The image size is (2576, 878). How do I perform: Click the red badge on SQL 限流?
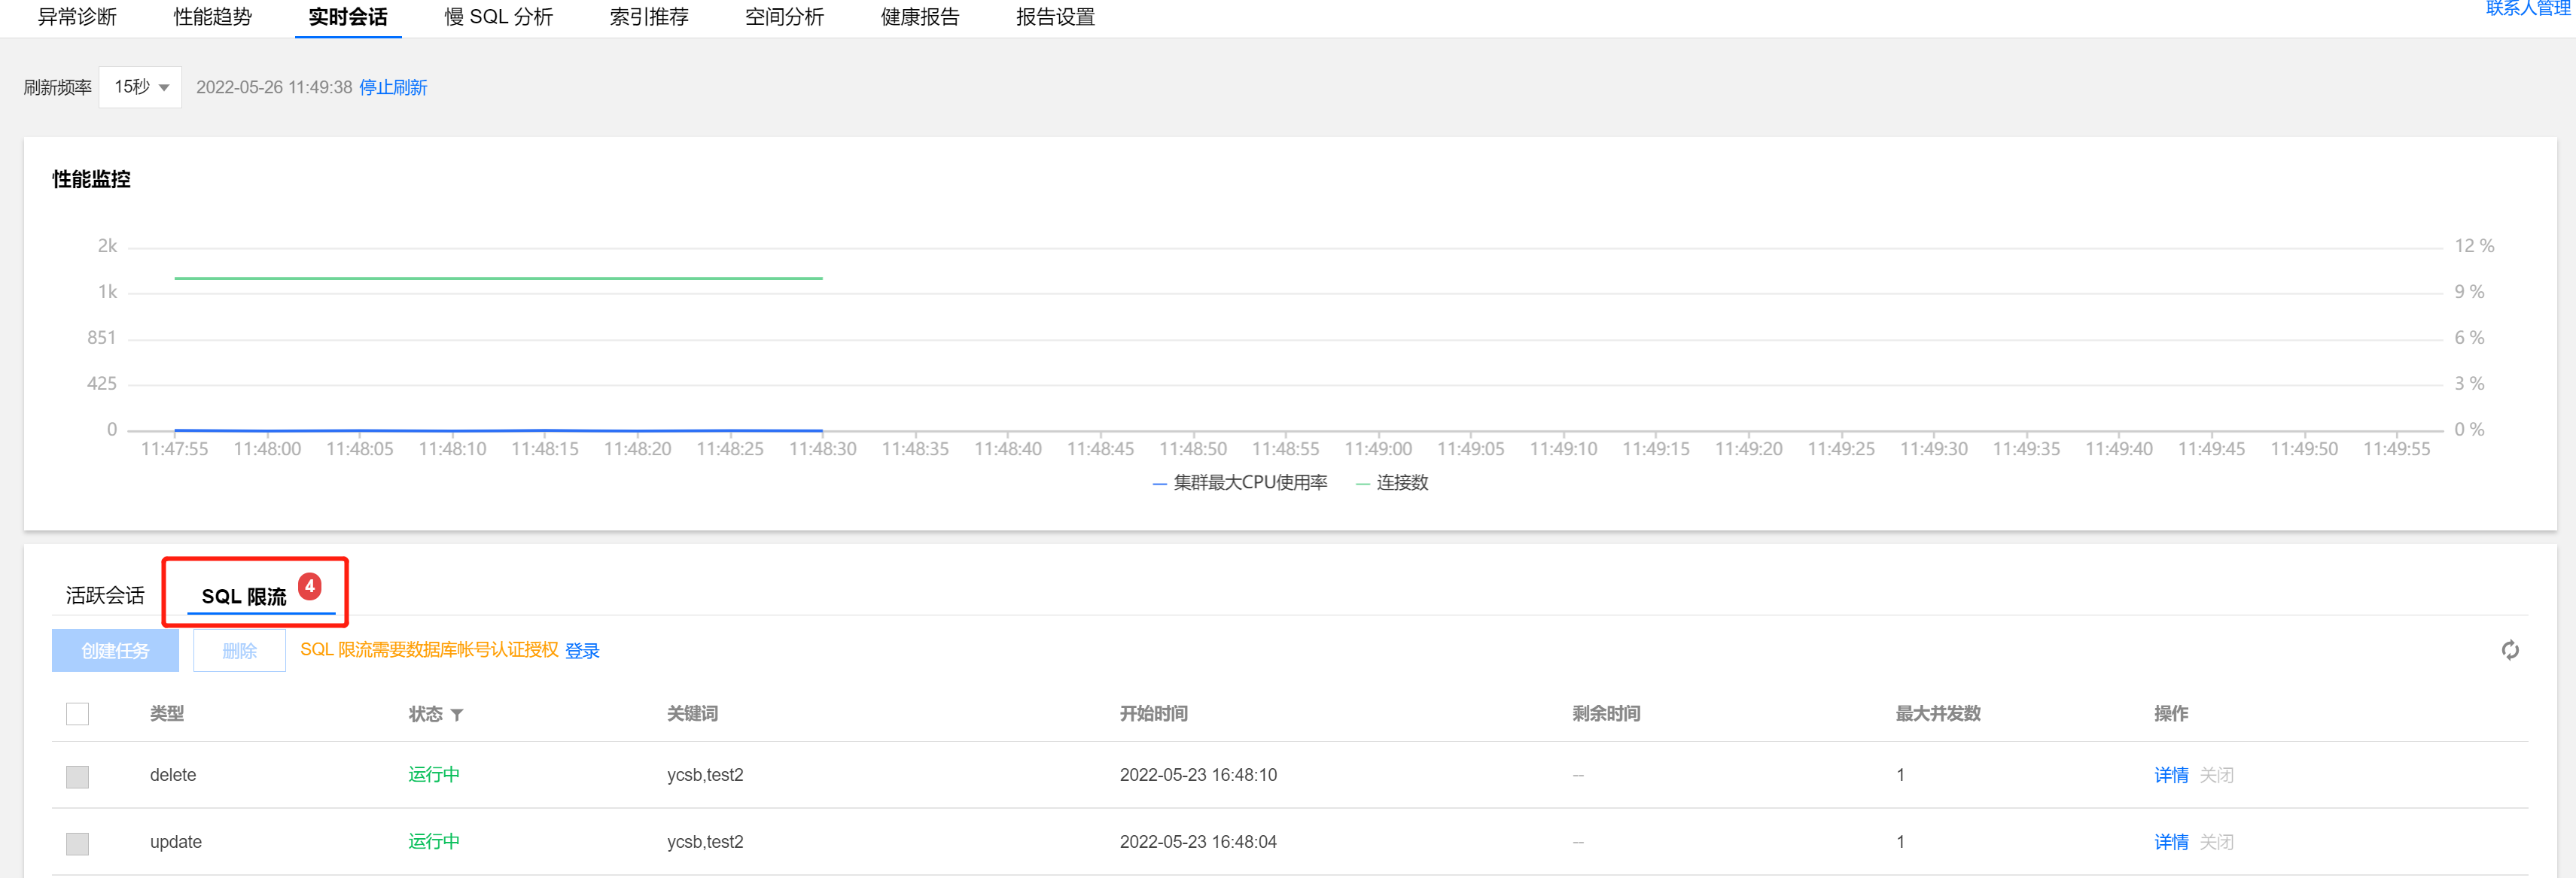(310, 586)
